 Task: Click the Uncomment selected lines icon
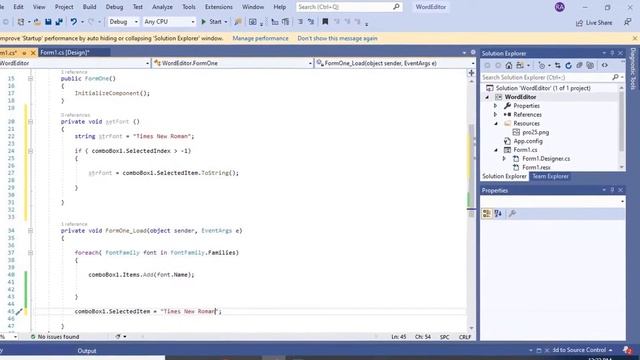[x=311, y=22]
